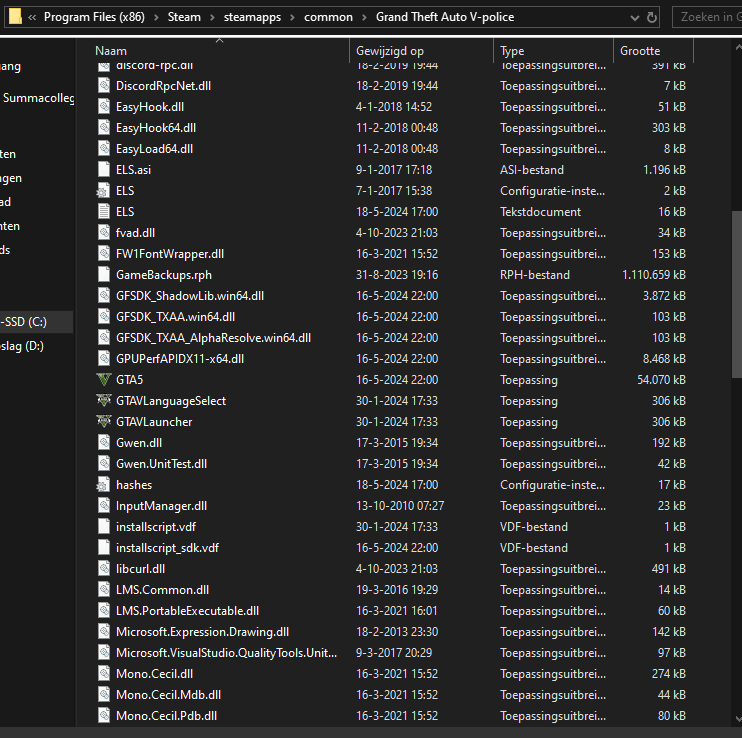Click the GTAVLanguageSelect file icon

[x=103, y=401]
